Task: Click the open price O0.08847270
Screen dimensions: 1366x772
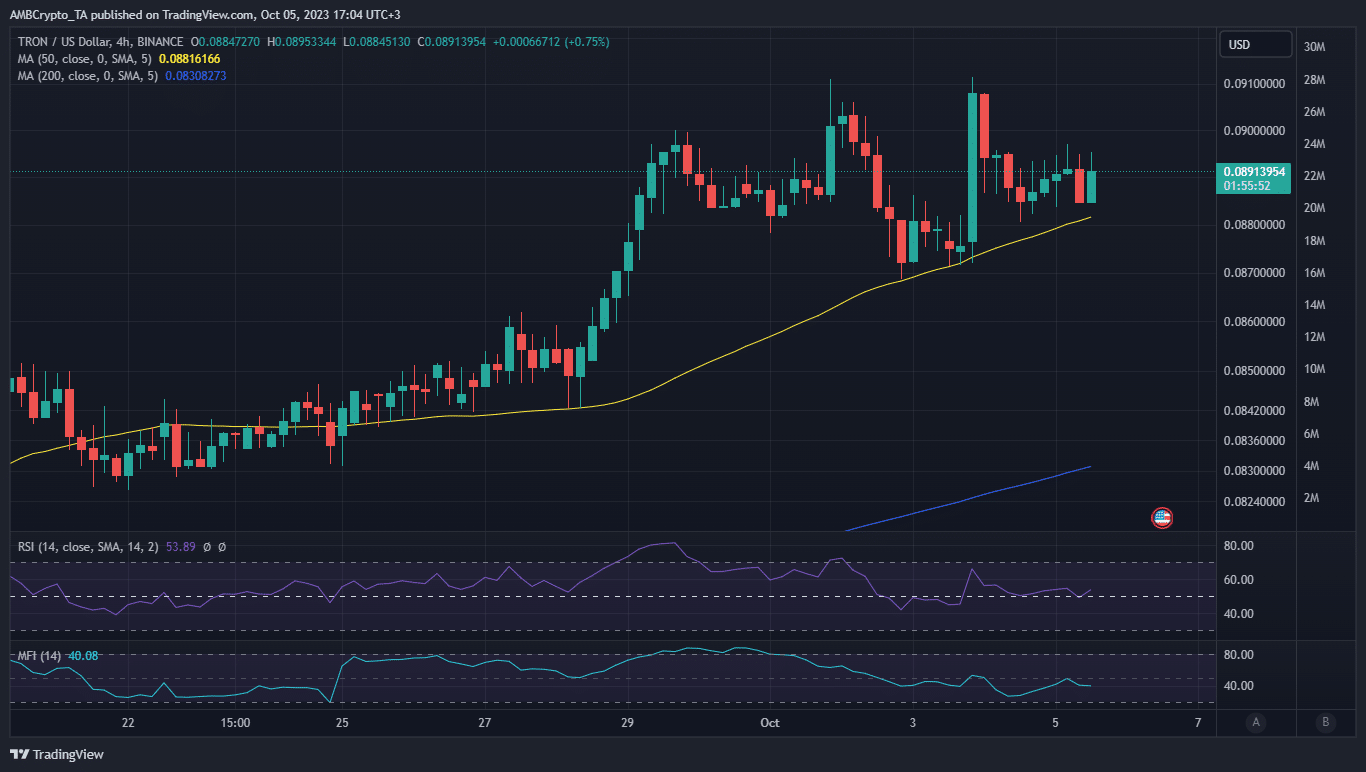Action: [x=225, y=42]
